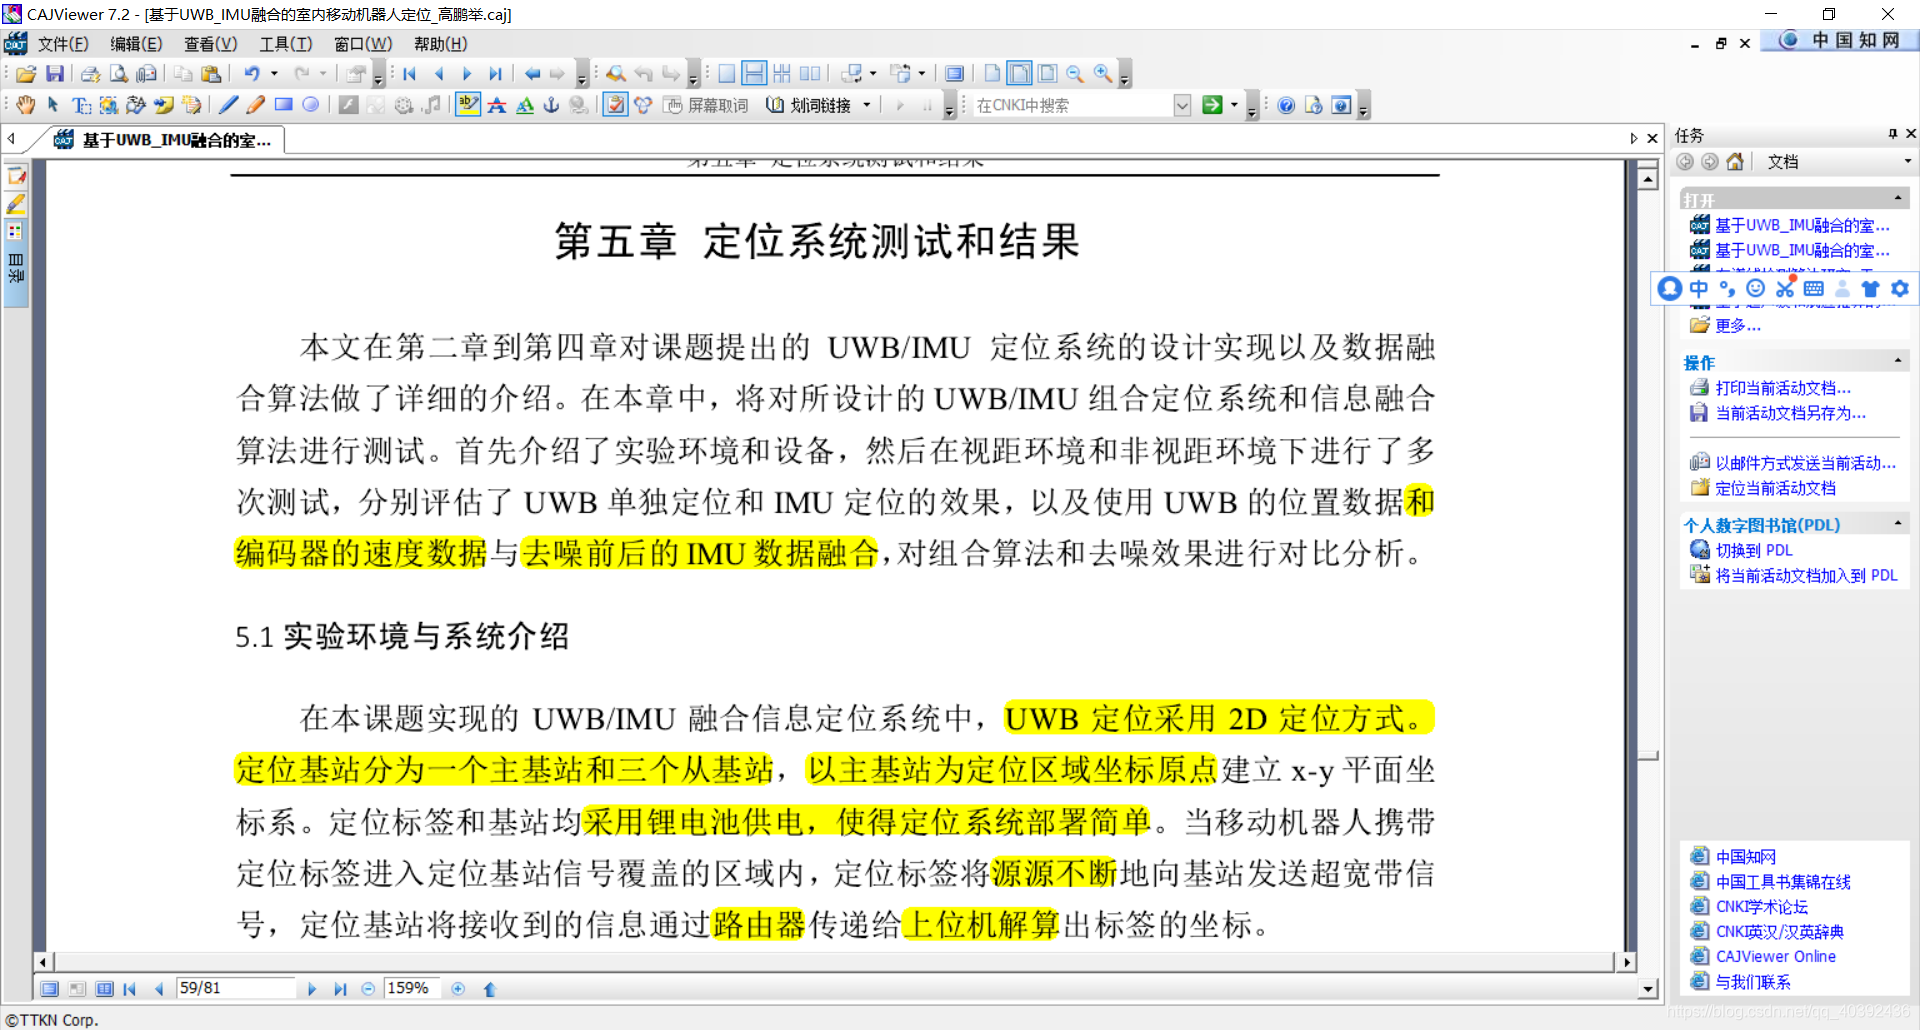Open the Undo history dropdown arrow
The height and width of the screenshot is (1030, 1920).
pos(274,74)
